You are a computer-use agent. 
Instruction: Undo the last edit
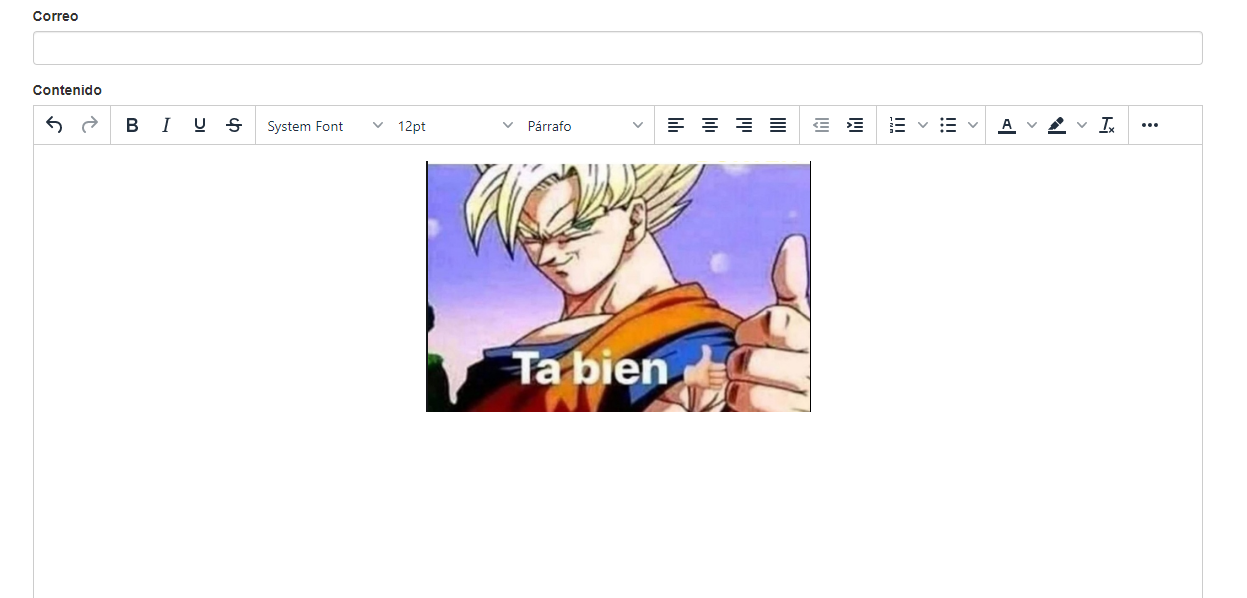click(x=55, y=125)
